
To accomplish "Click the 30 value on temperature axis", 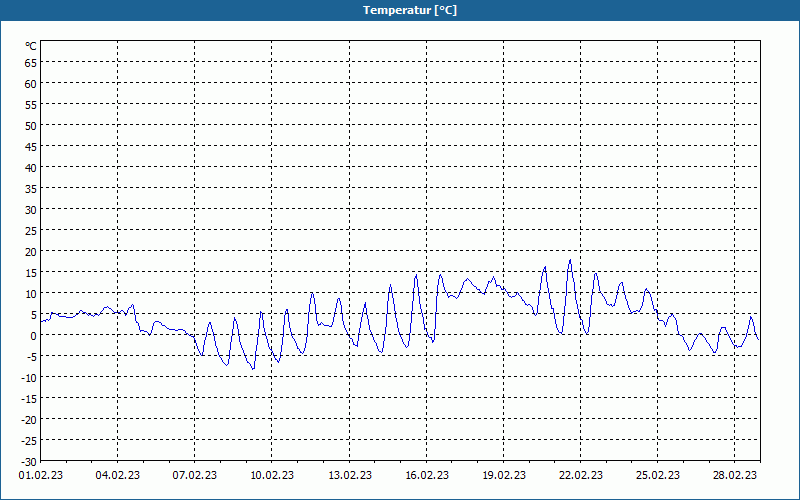I will coord(31,210).
